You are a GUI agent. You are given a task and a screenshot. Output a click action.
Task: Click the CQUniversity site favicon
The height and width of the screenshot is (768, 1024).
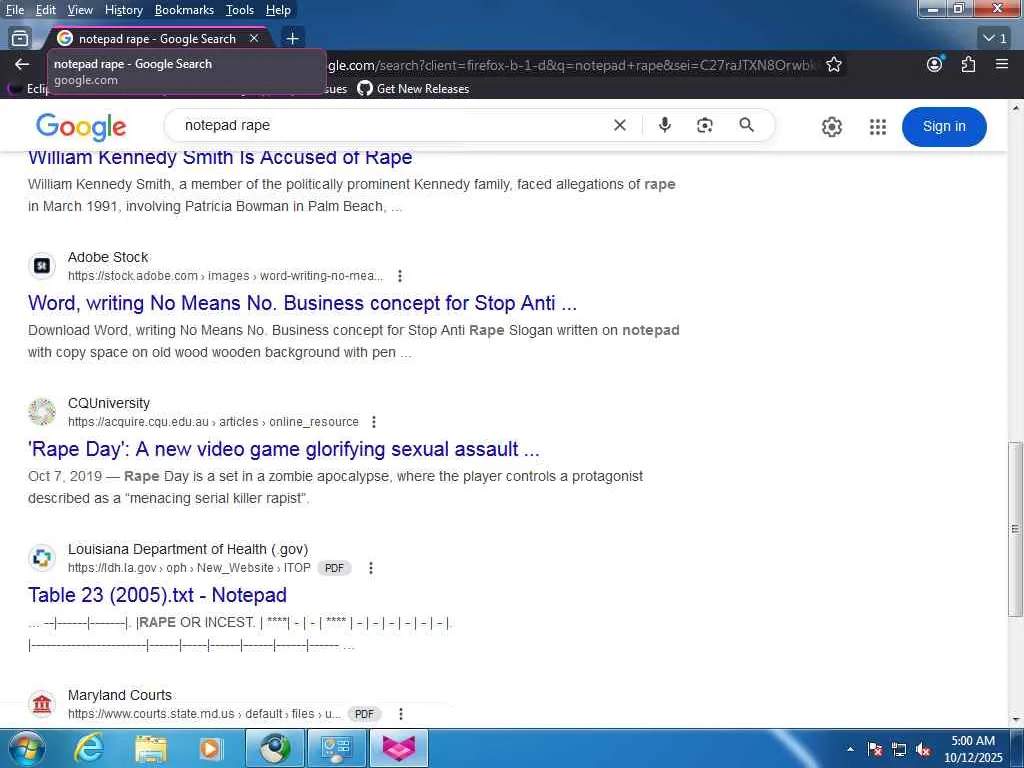click(42, 412)
